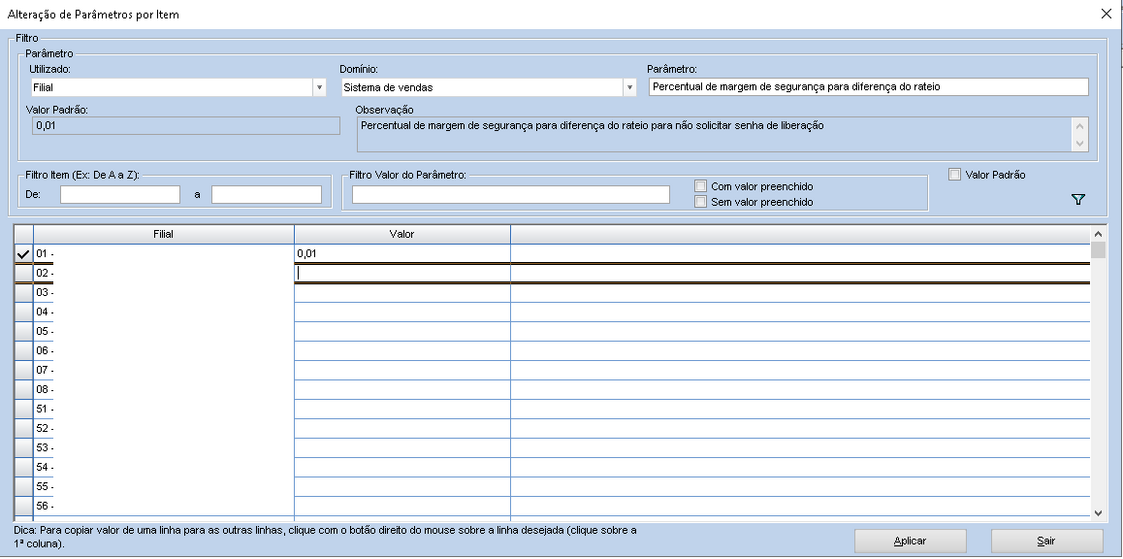1123x559 pixels.
Task: Select the row selector for filial 06
Action: 24,351
